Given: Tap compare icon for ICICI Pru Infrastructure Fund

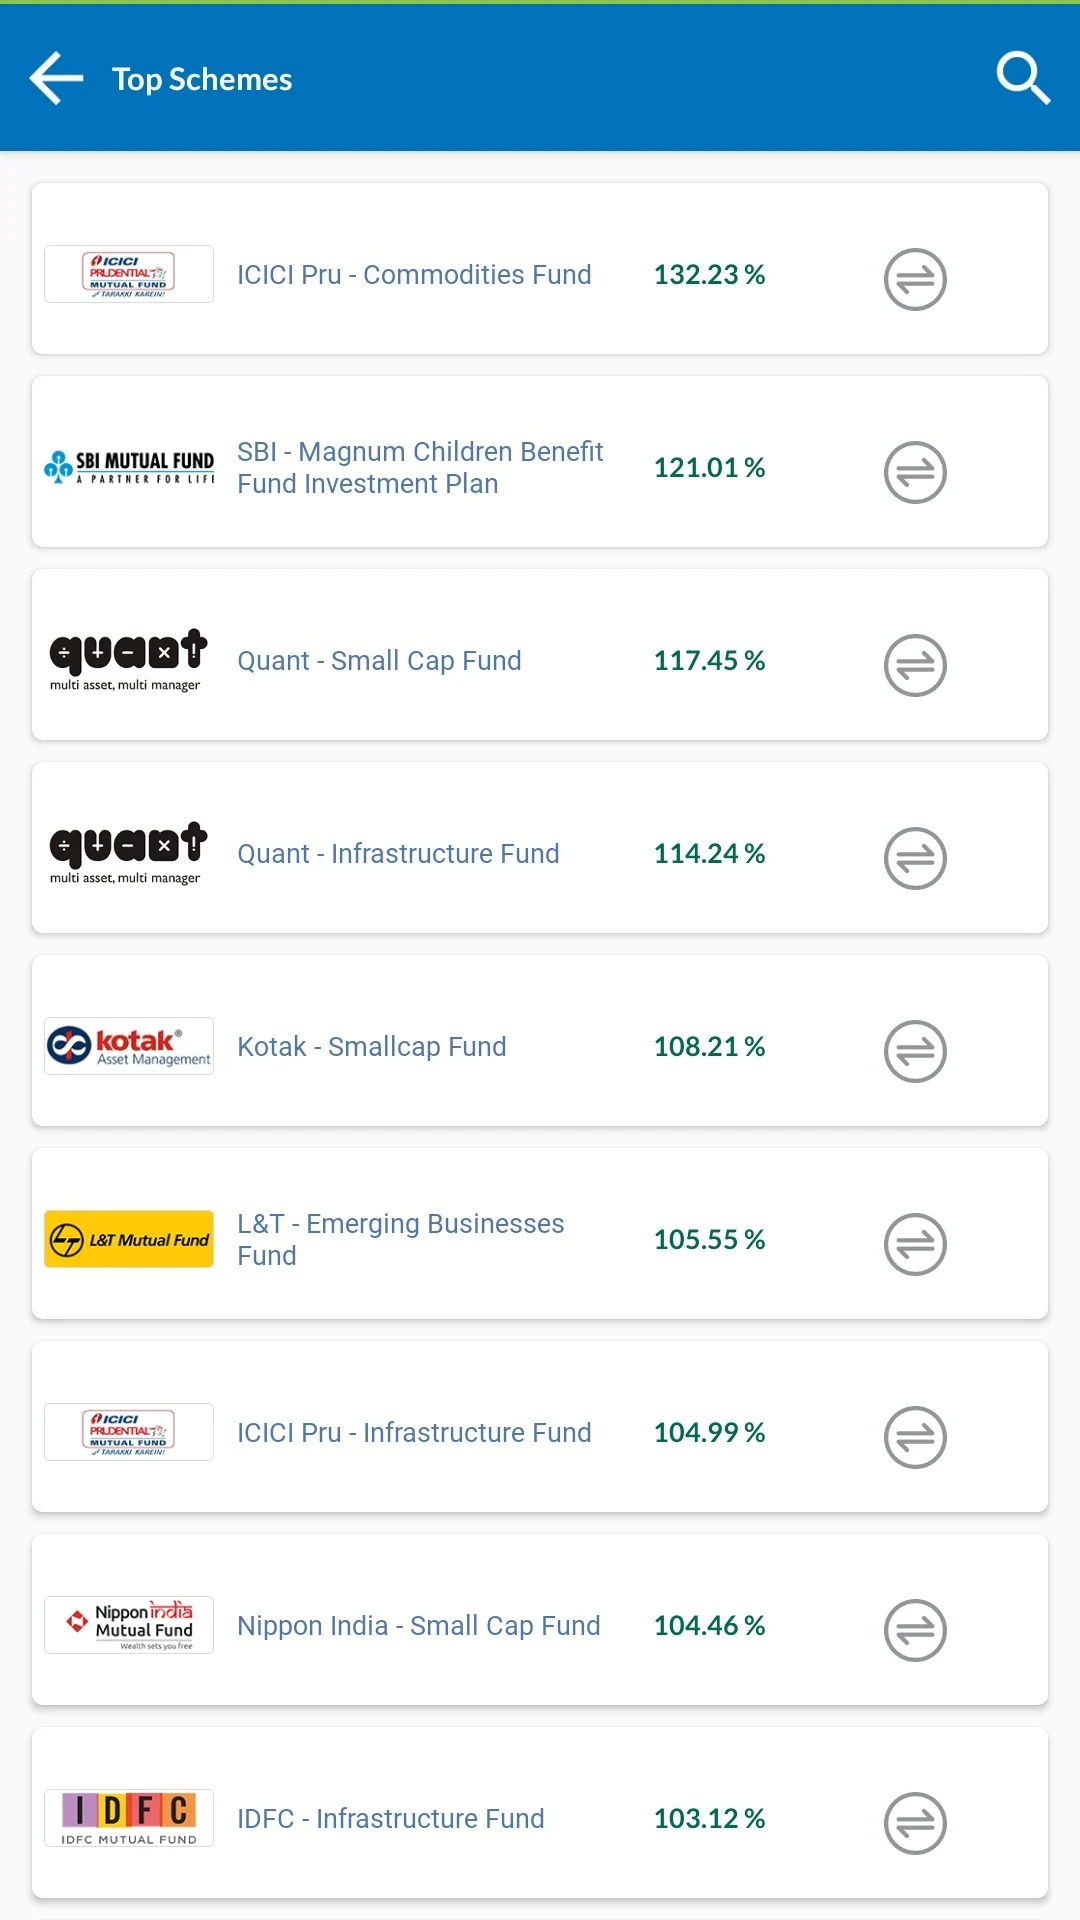Looking at the screenshot, I should point(915,1437).
